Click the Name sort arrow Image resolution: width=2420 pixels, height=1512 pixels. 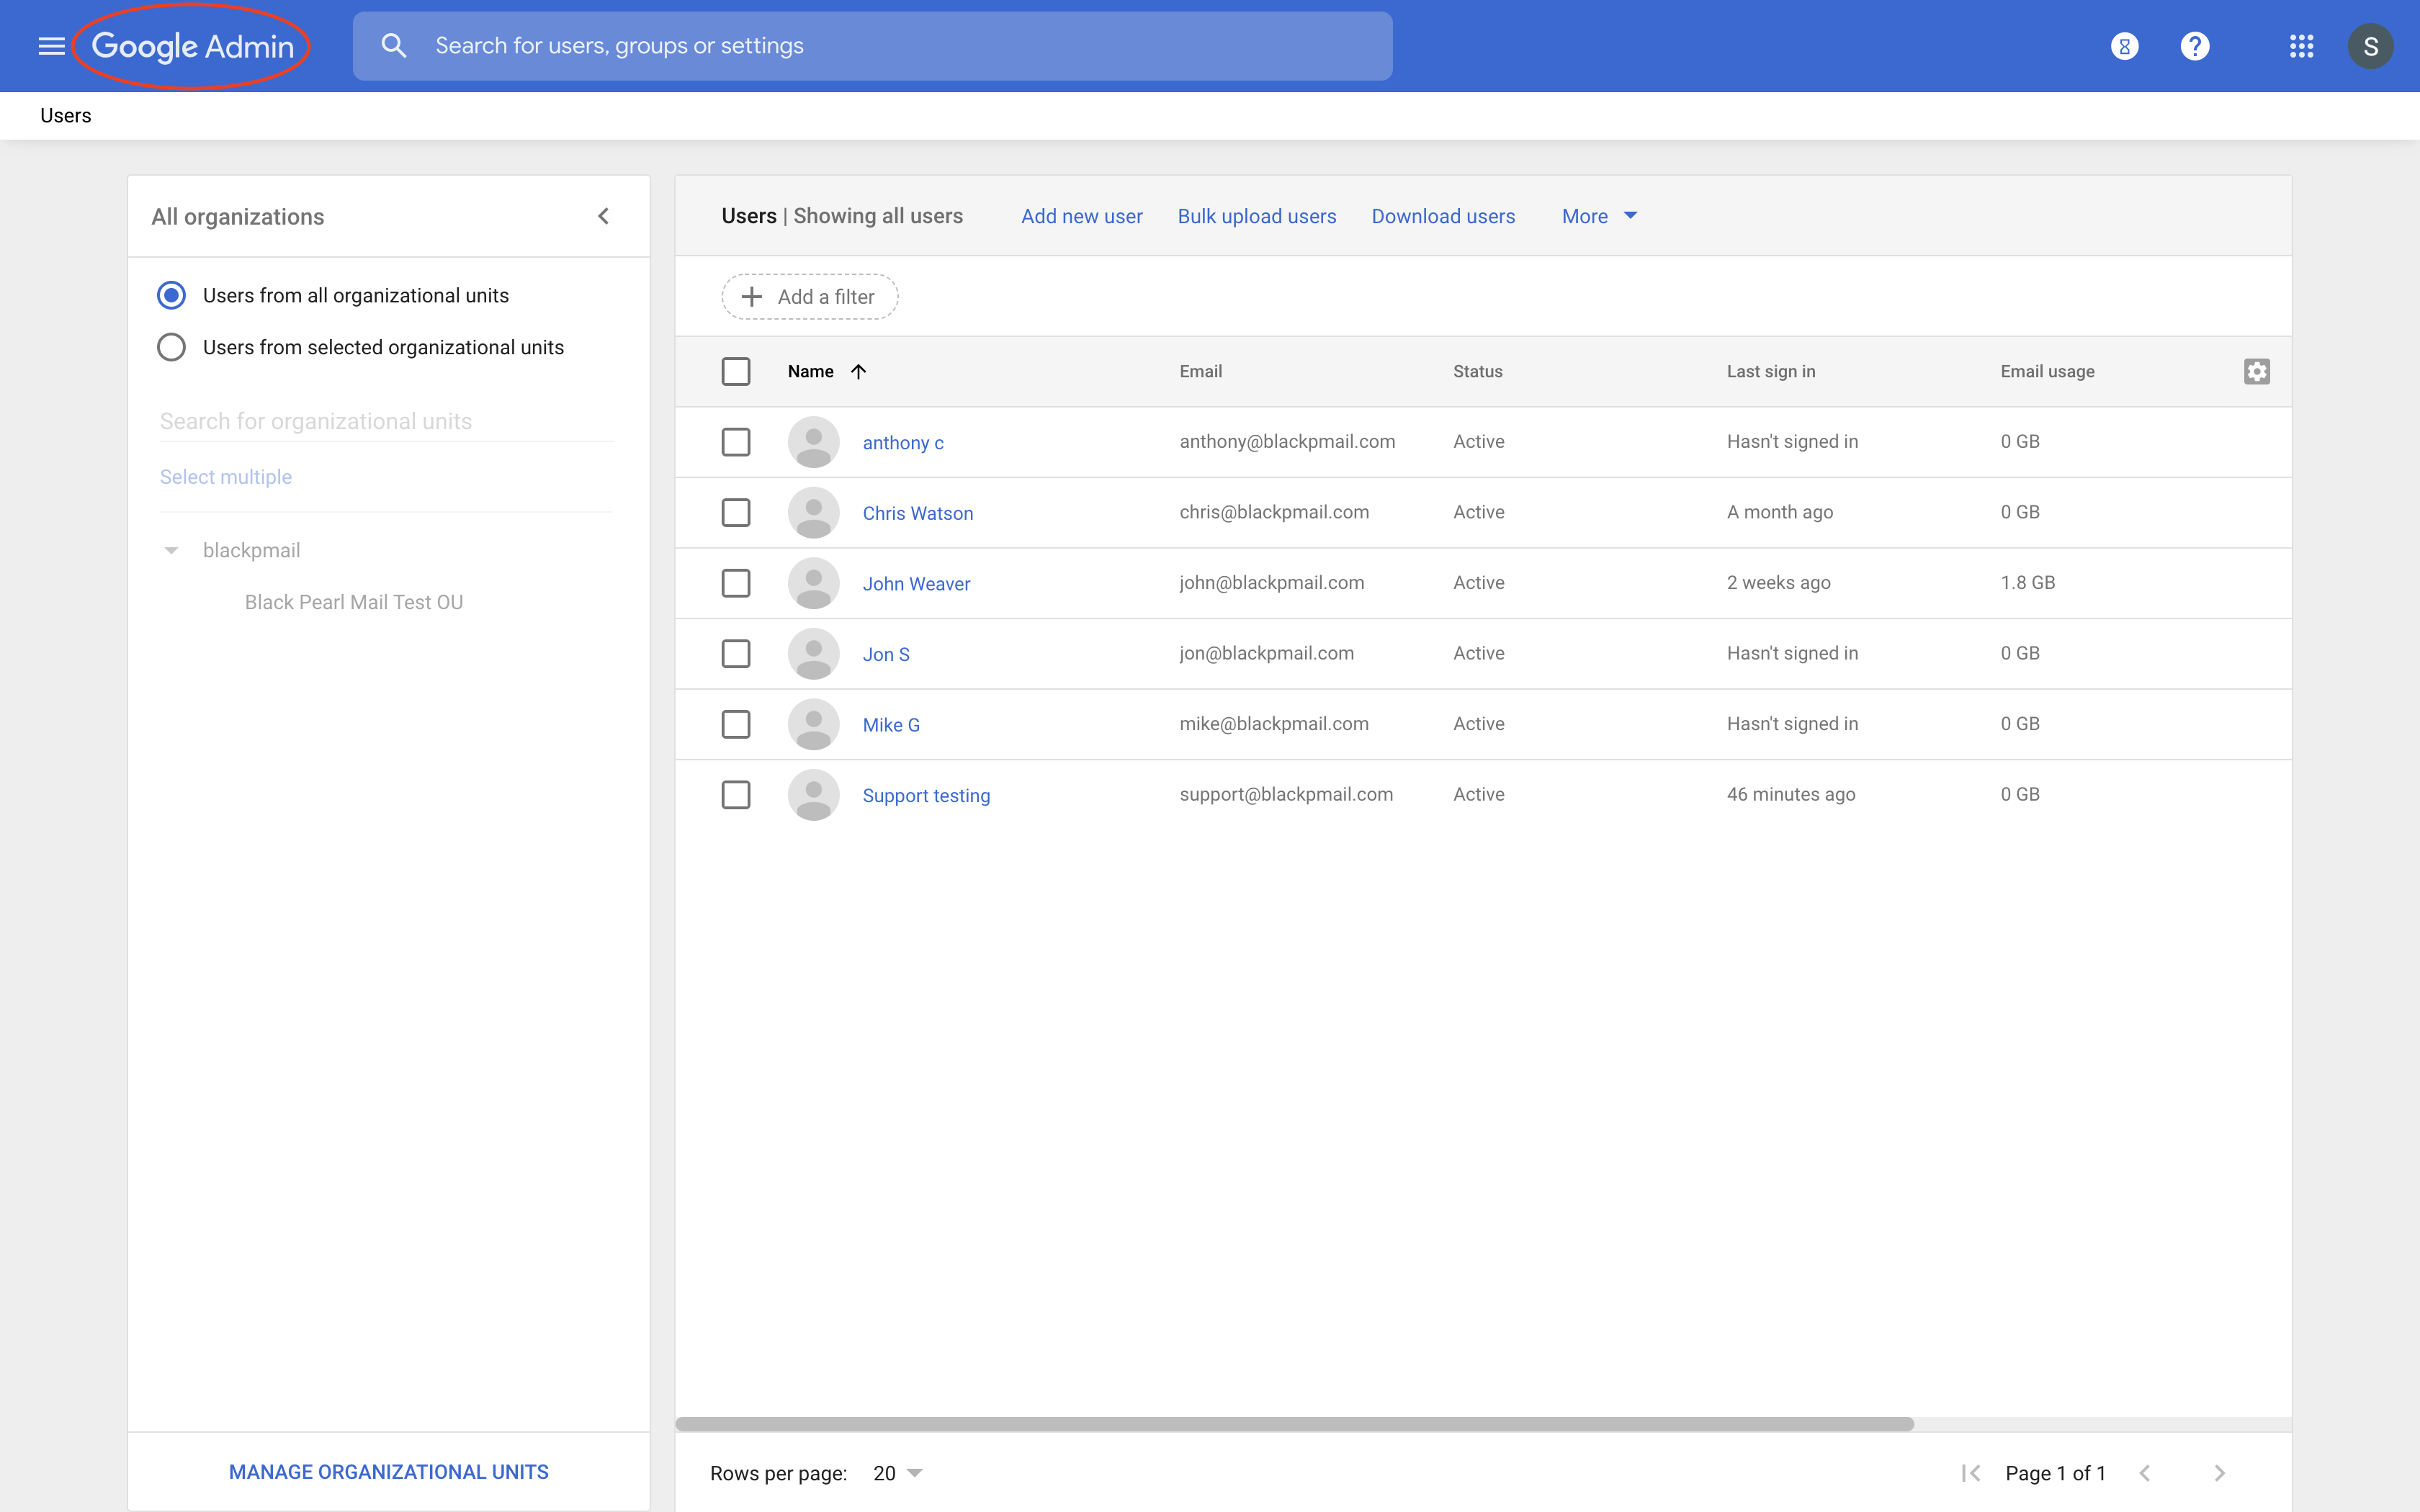858,371
